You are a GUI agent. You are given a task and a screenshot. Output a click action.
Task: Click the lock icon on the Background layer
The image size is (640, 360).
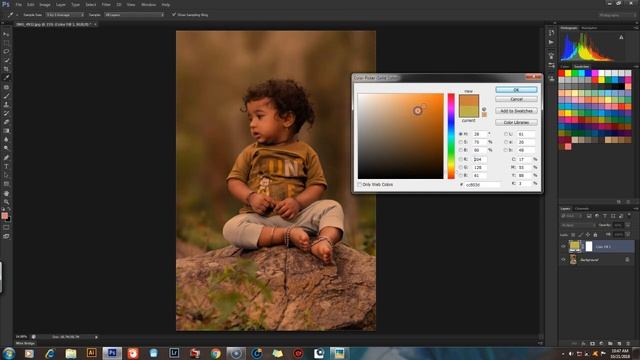pyautogui.click(x=627, y=260)
